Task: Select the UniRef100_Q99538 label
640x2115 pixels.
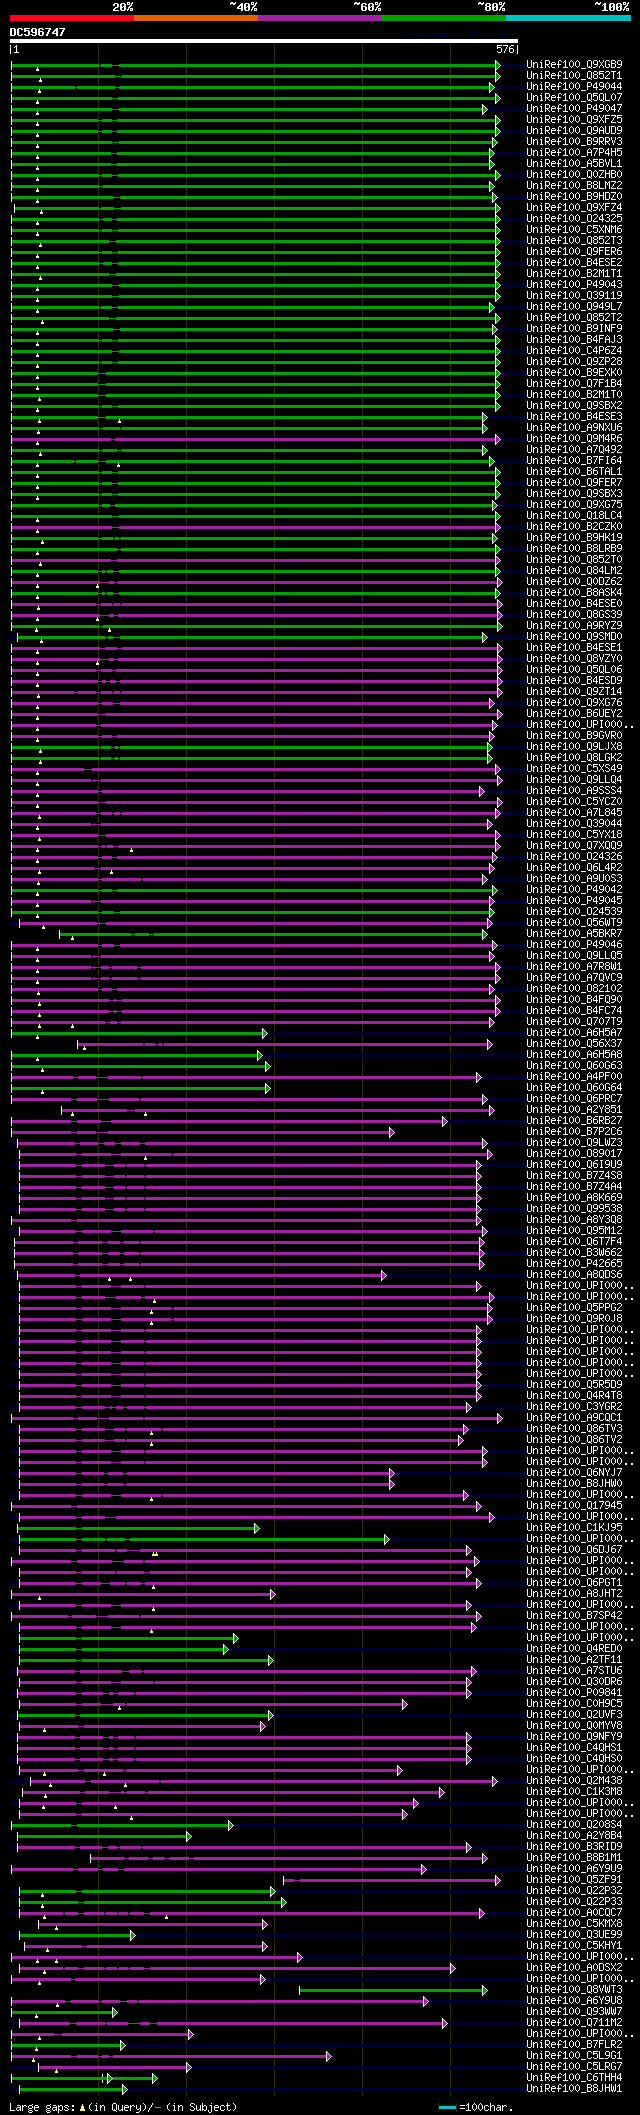Action: click(x=574, y=1209)
